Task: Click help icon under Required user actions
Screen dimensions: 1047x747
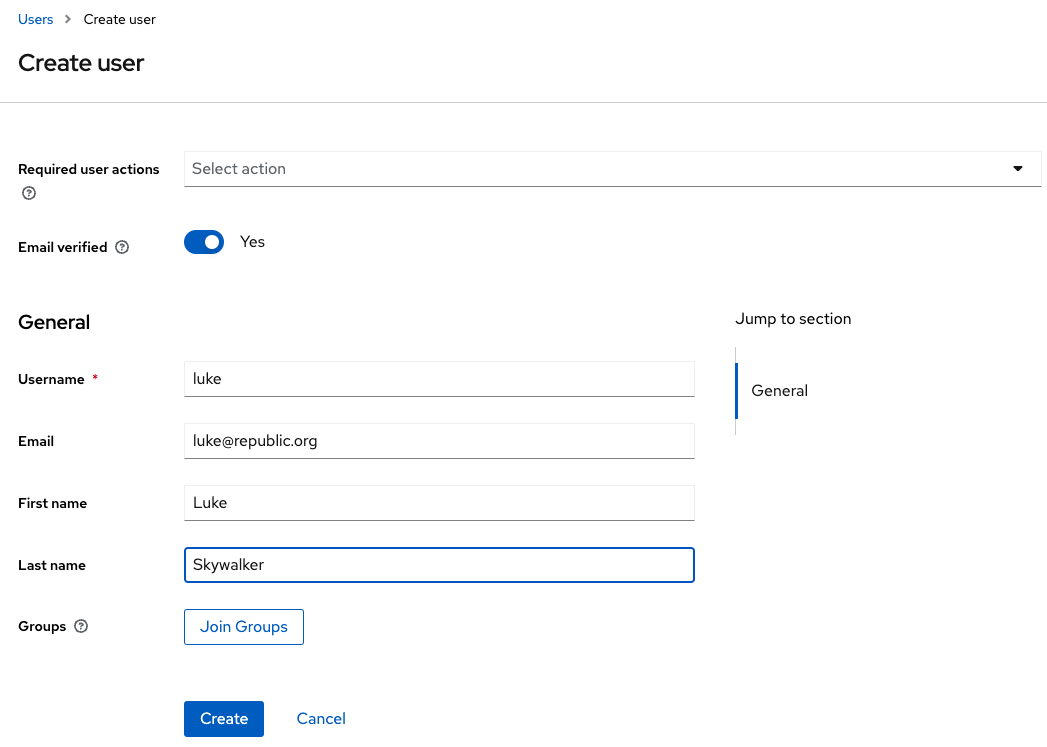Action: click(29, 194)
